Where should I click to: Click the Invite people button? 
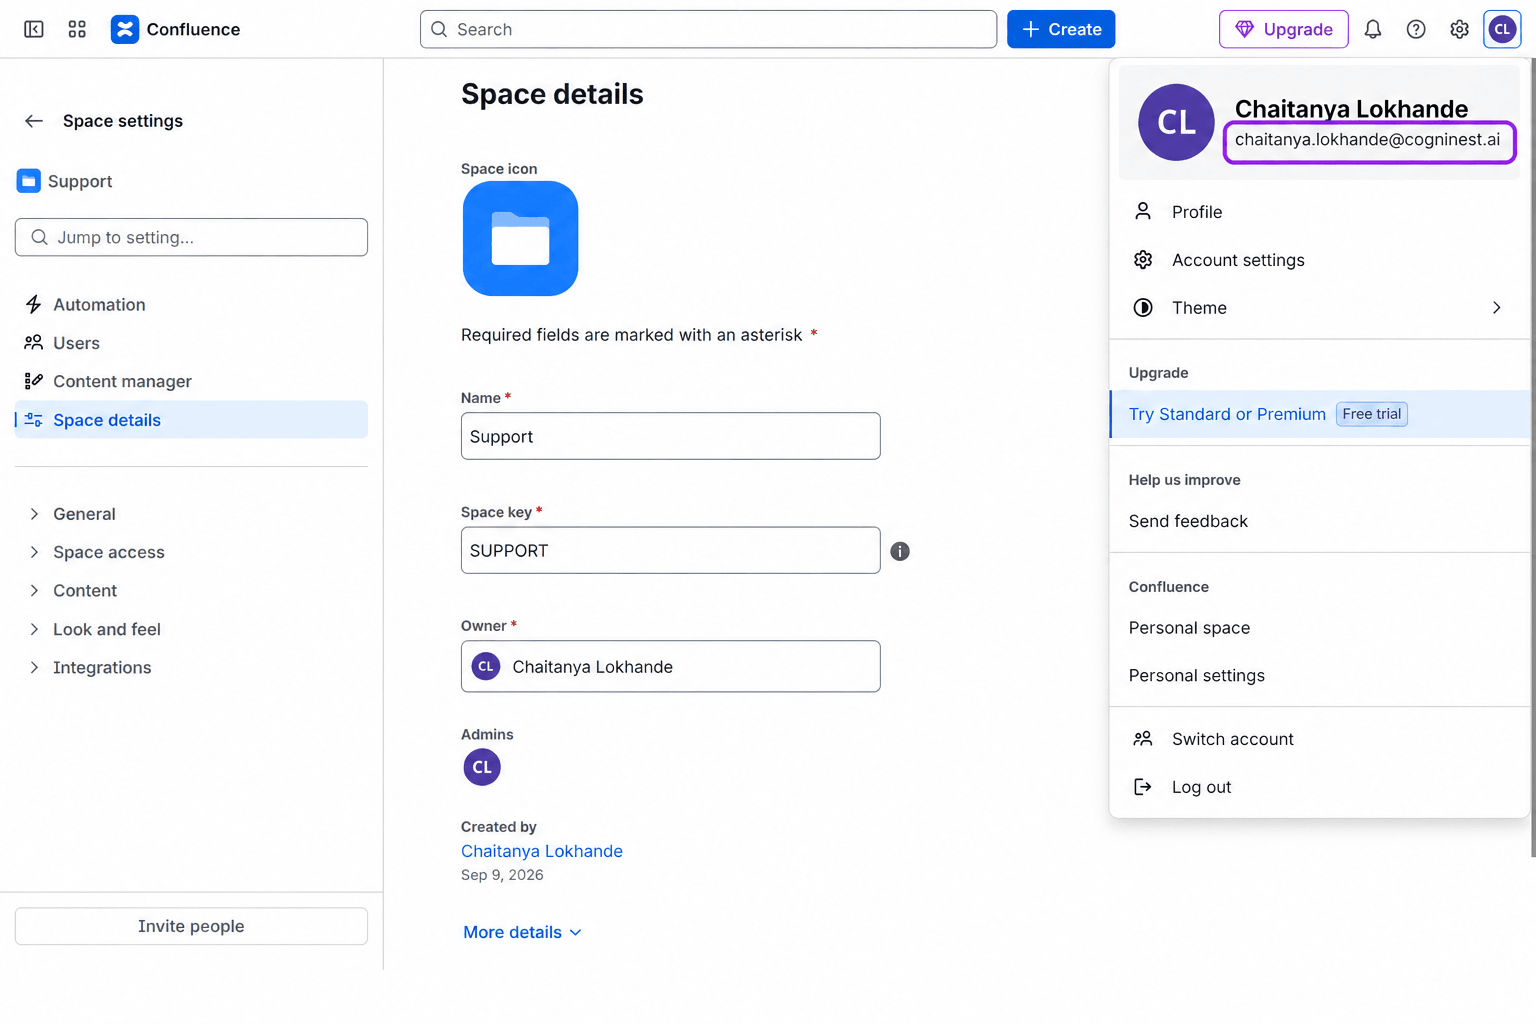tap(191, 926)
